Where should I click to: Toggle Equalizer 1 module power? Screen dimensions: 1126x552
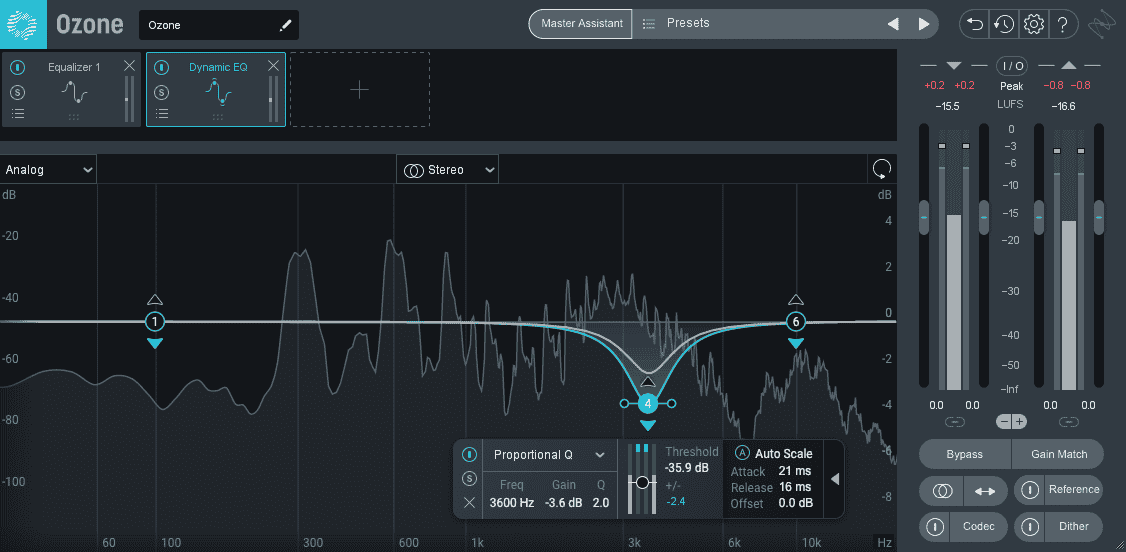18,67
